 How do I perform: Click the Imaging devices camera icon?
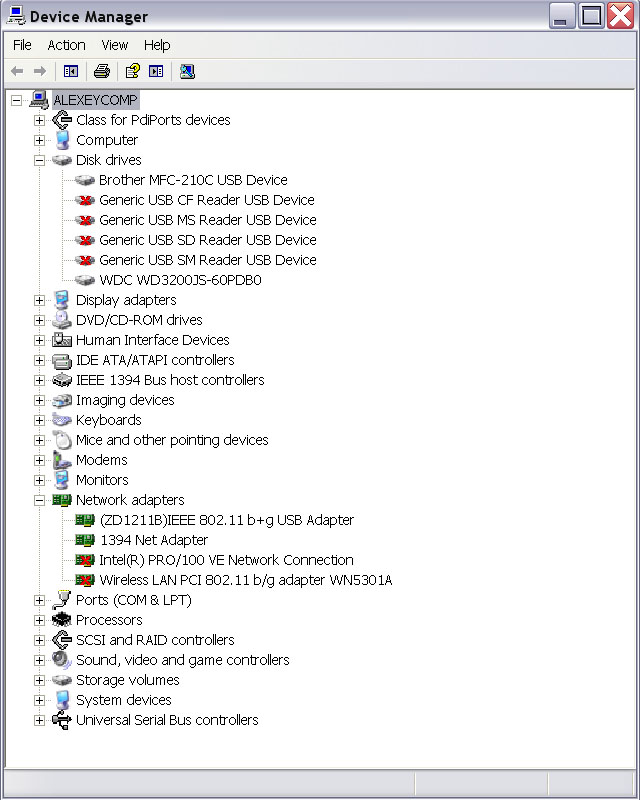(62, 400)
